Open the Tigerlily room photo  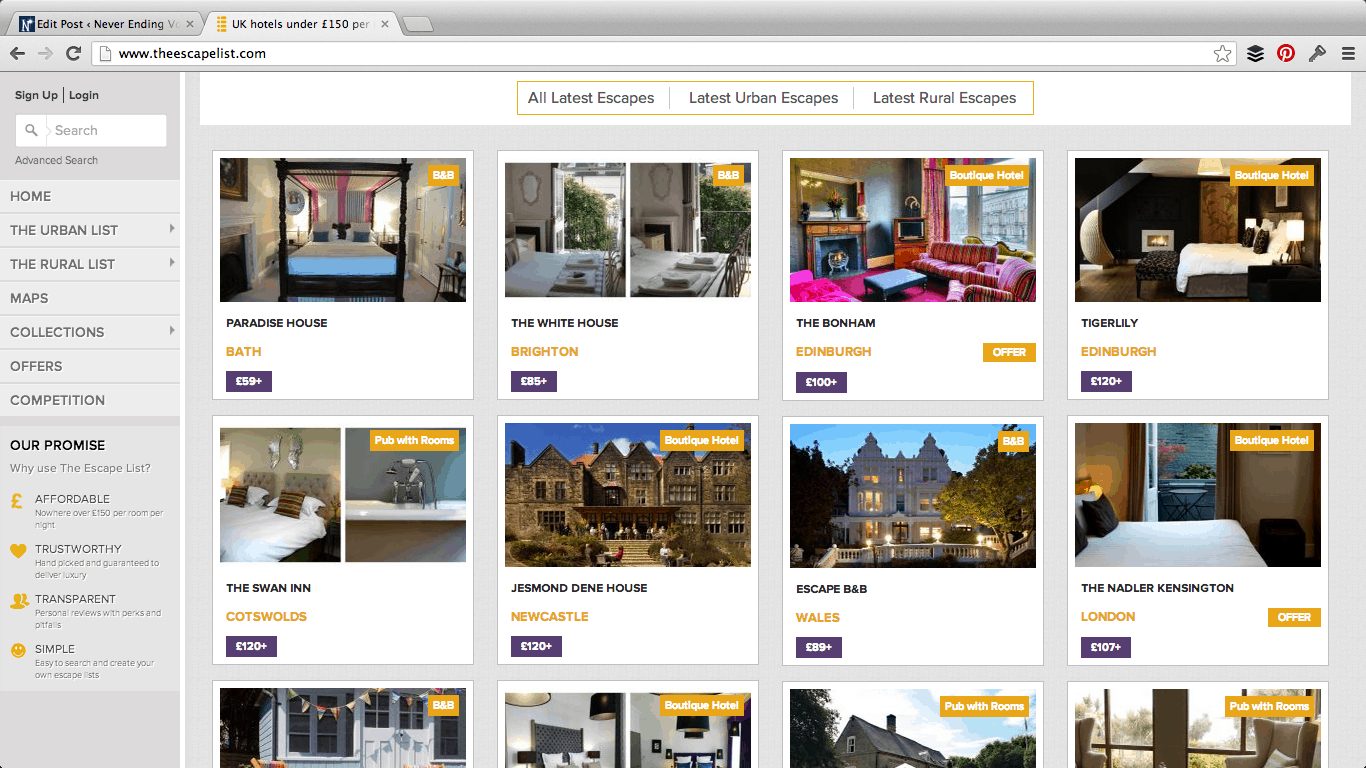(1198, 230)
